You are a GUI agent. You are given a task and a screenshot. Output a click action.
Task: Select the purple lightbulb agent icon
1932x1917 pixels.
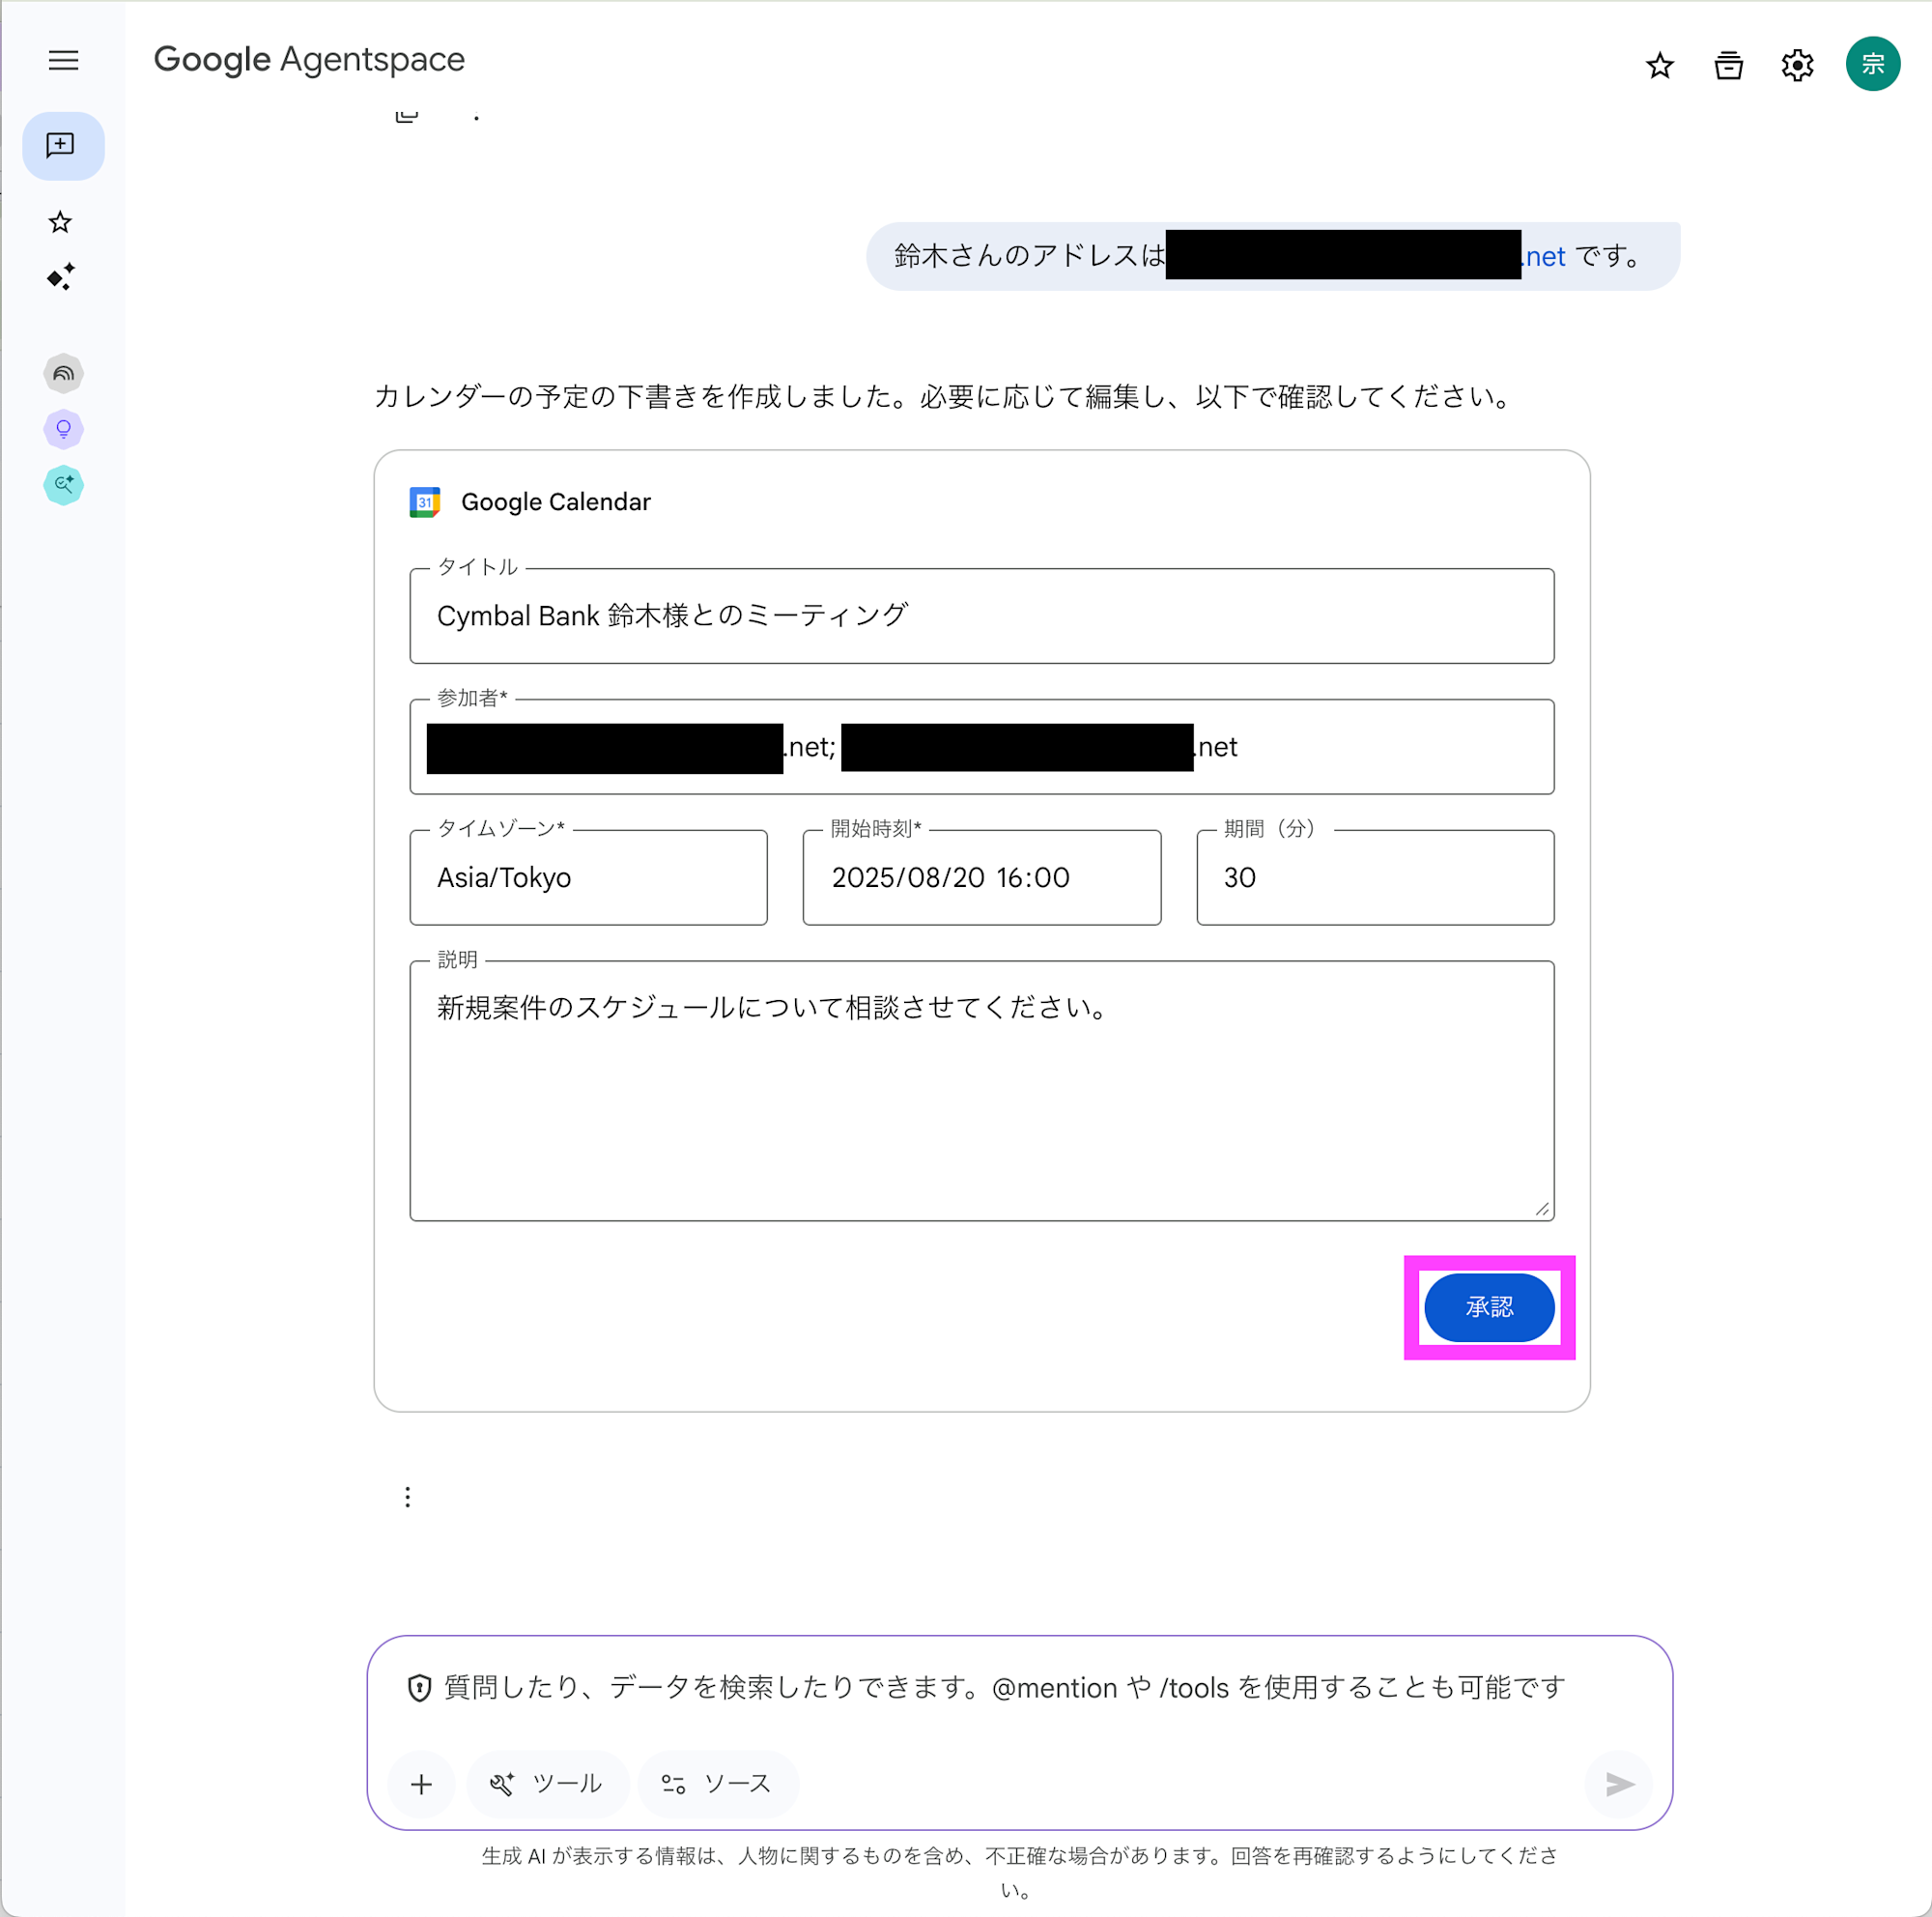click(x=63, y=429)
